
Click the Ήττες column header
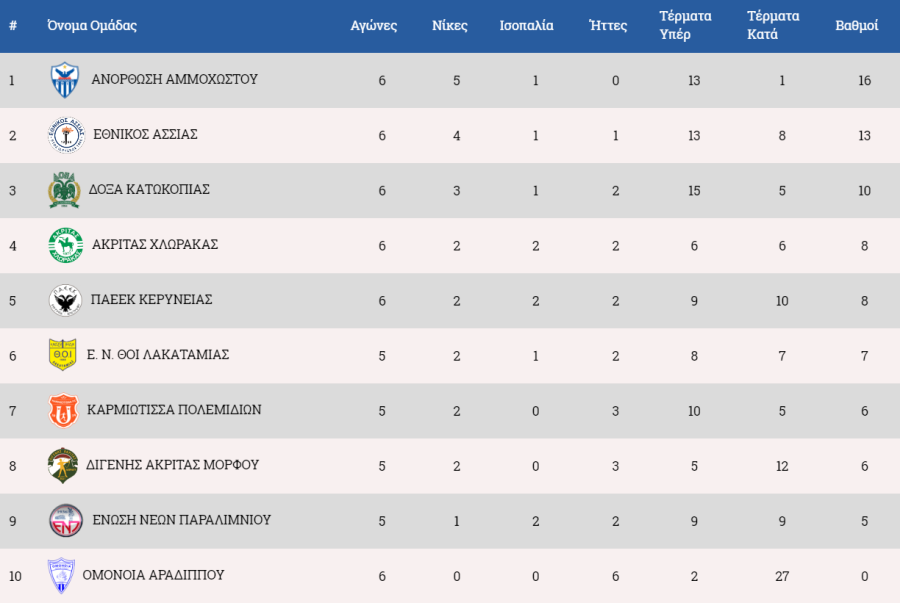[x=608, y=25]
